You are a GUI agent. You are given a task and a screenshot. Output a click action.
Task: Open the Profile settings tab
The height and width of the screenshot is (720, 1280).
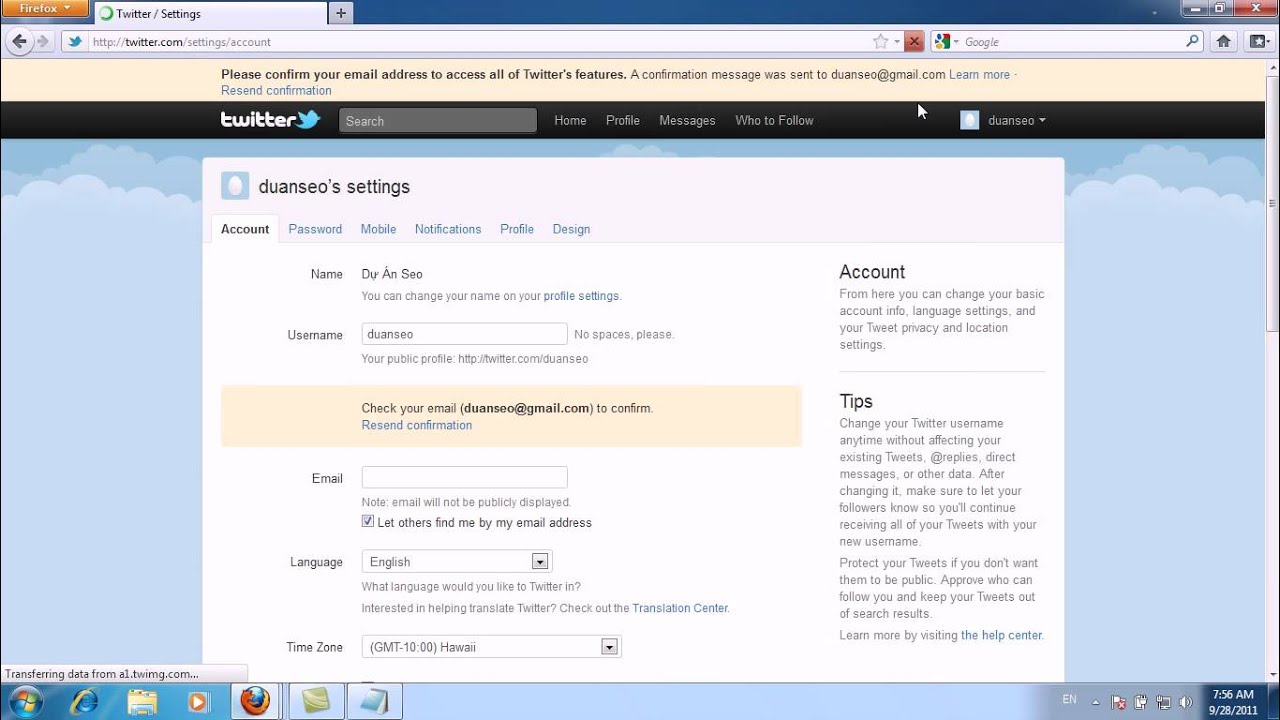(x=517, y=229)
